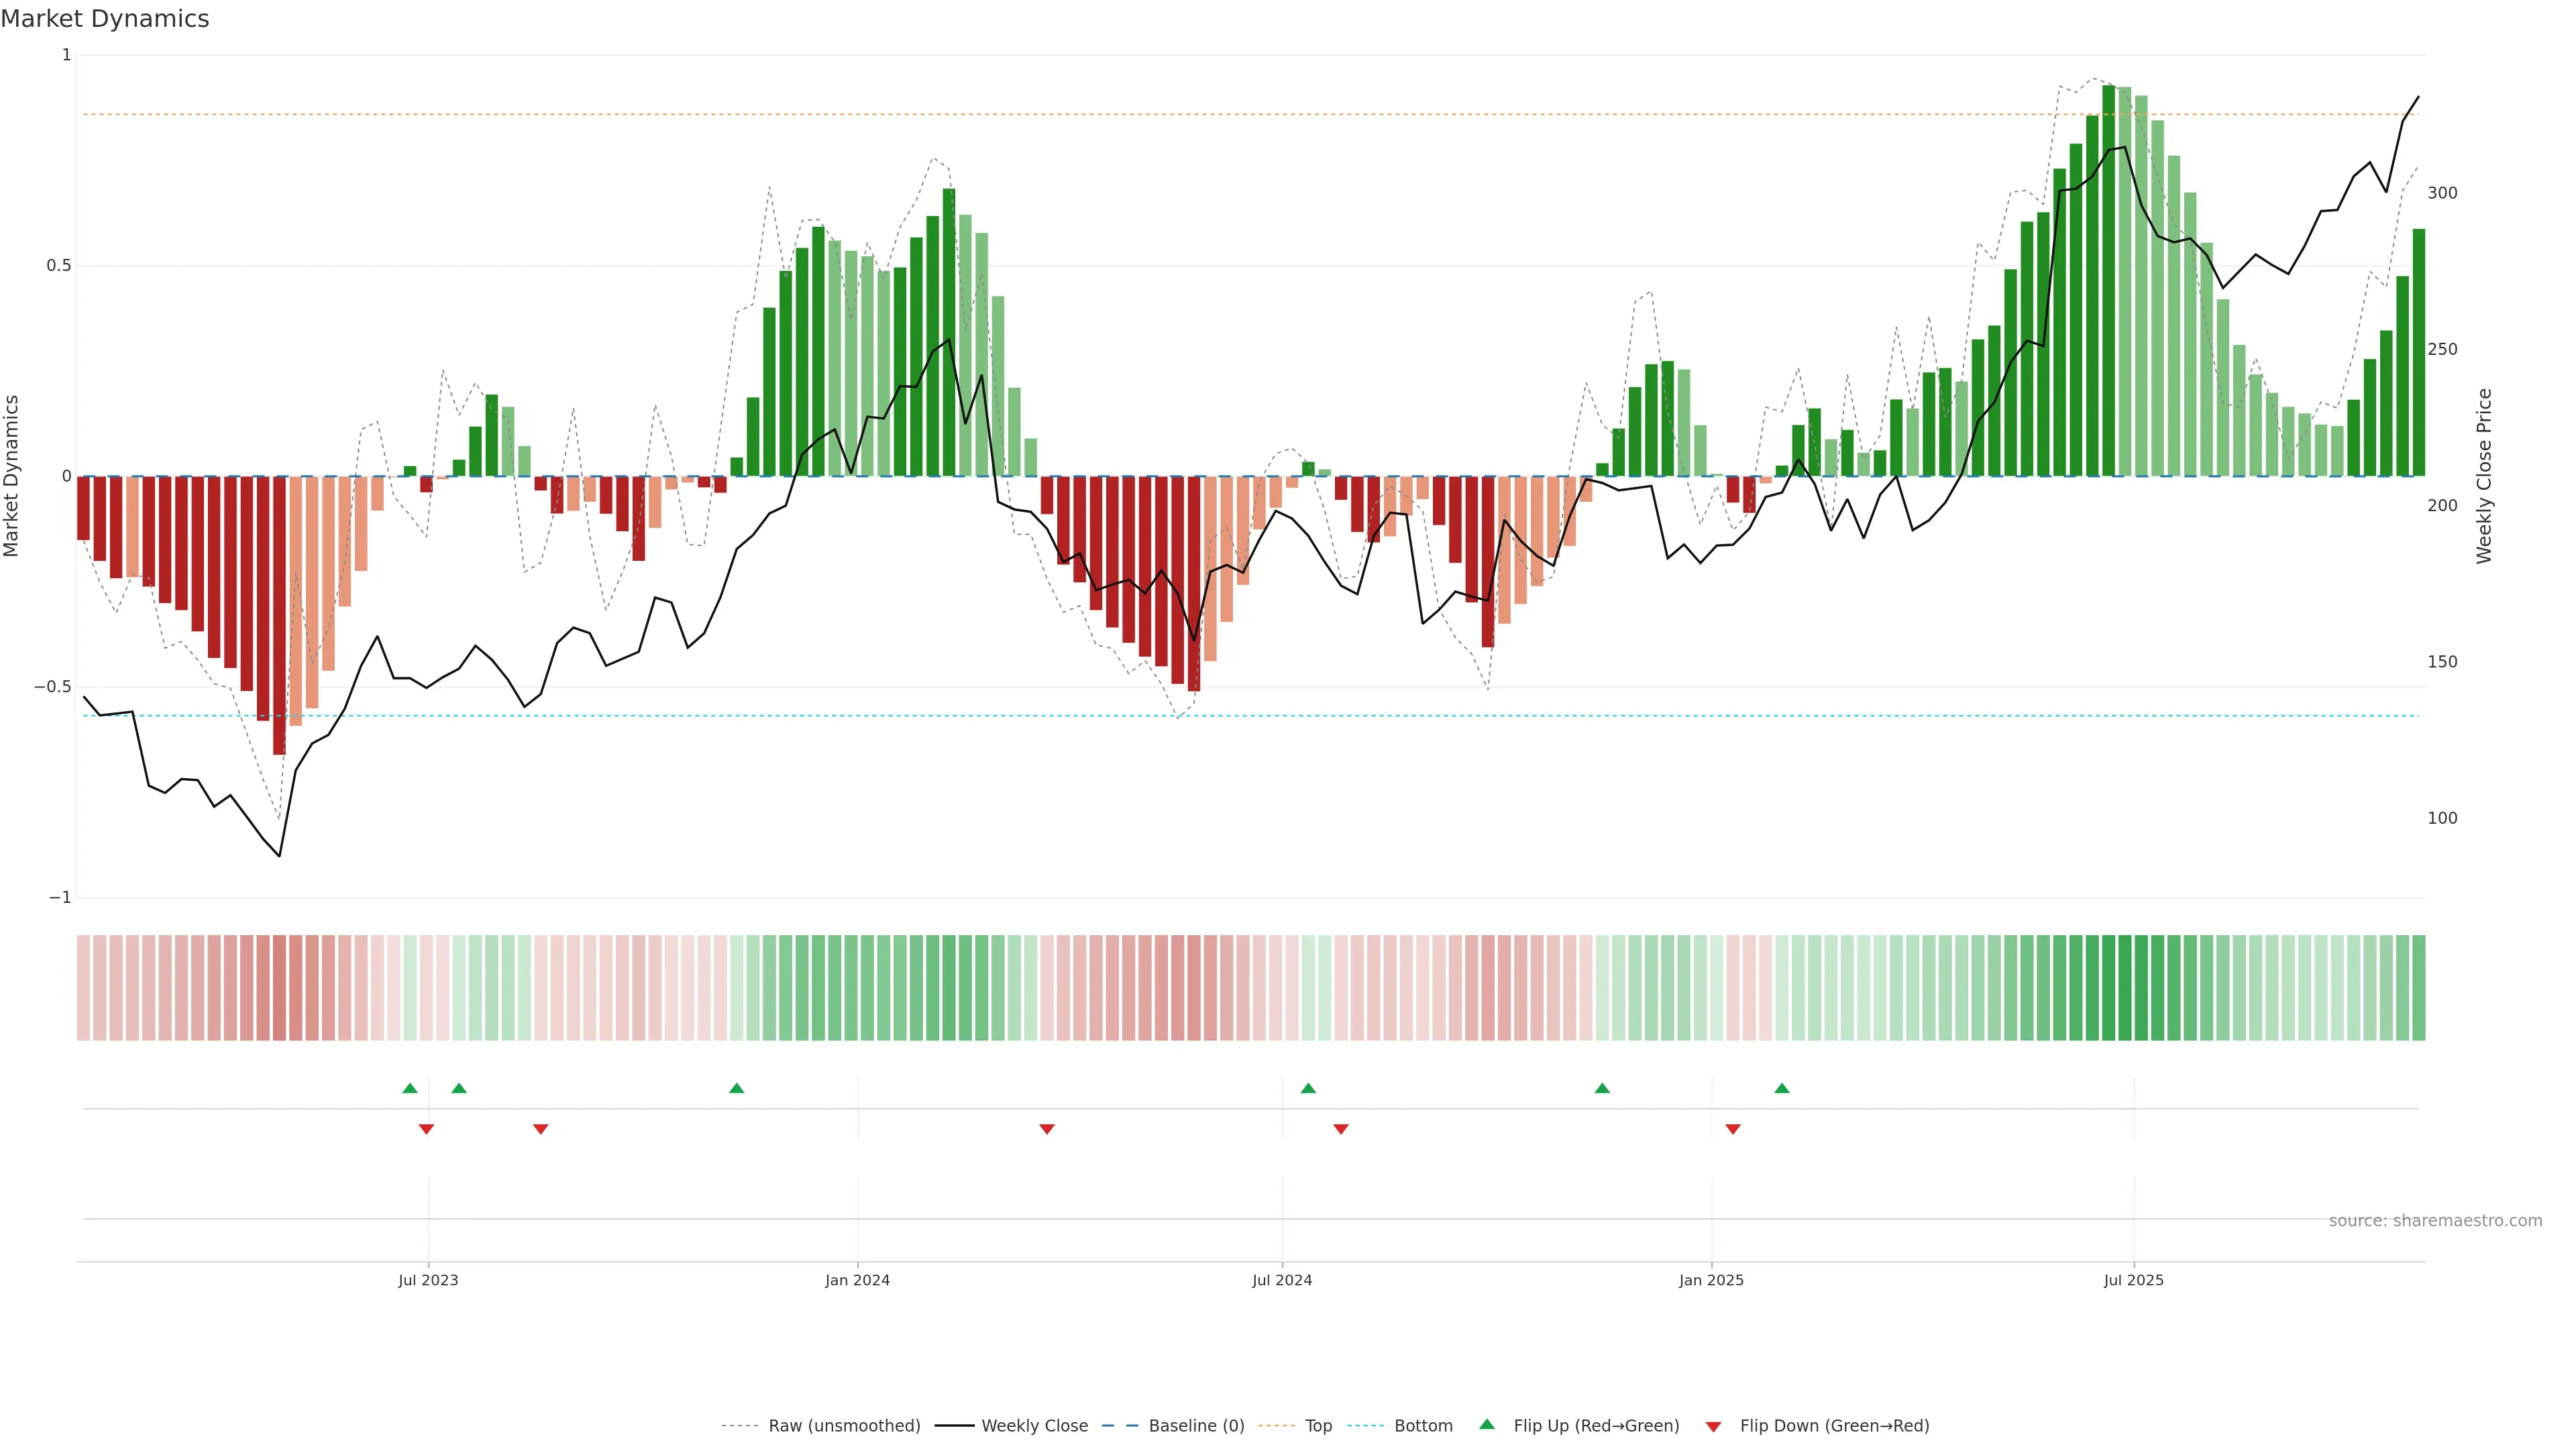Screen dimensions: 2576x1449
Task: Click the darkest green heatmap strip cell
Action: [x=2109, y=987]
